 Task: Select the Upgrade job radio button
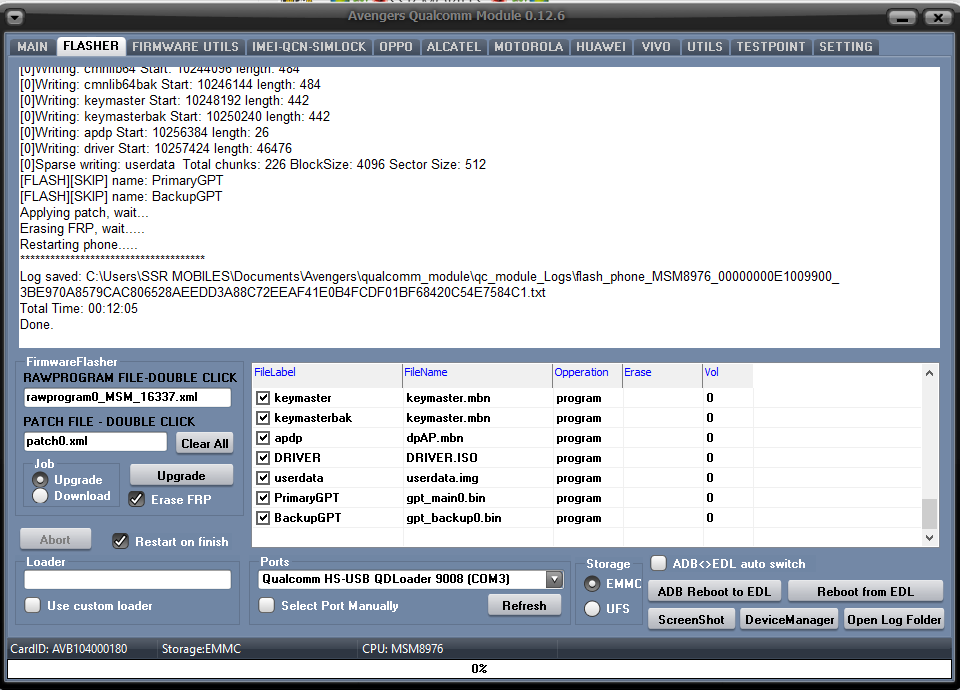pos(40,479)
